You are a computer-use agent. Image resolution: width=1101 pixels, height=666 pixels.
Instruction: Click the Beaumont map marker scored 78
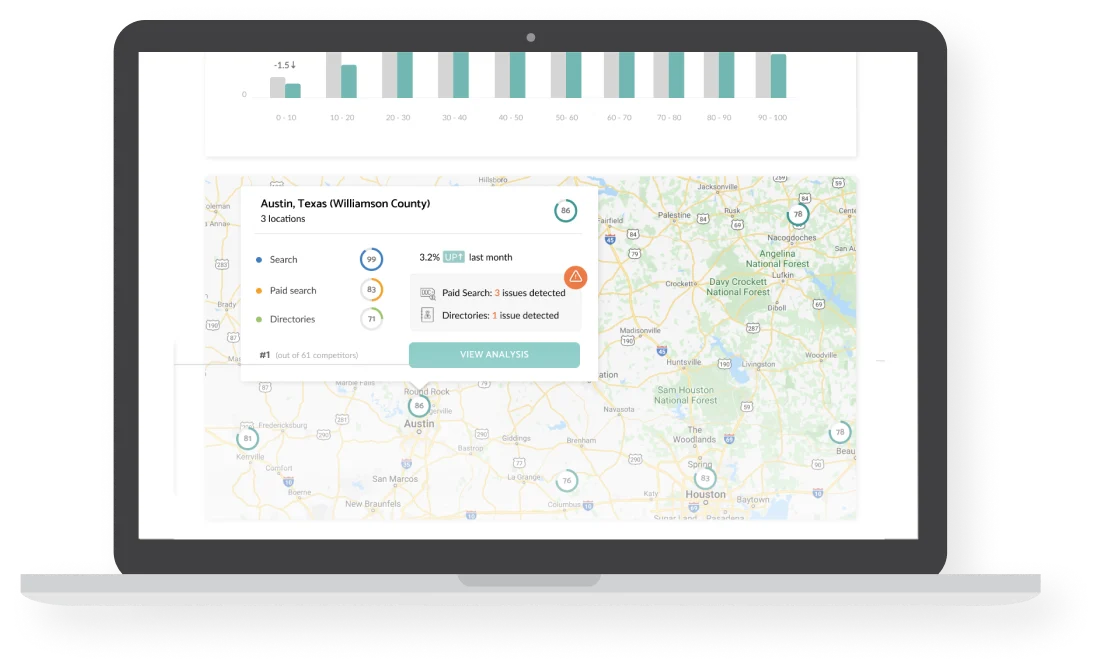[840, 433]
